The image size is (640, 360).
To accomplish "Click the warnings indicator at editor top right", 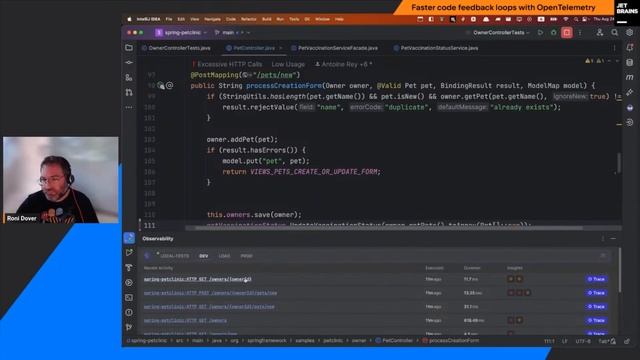I will pyautogui.click(x=594, y=61).
